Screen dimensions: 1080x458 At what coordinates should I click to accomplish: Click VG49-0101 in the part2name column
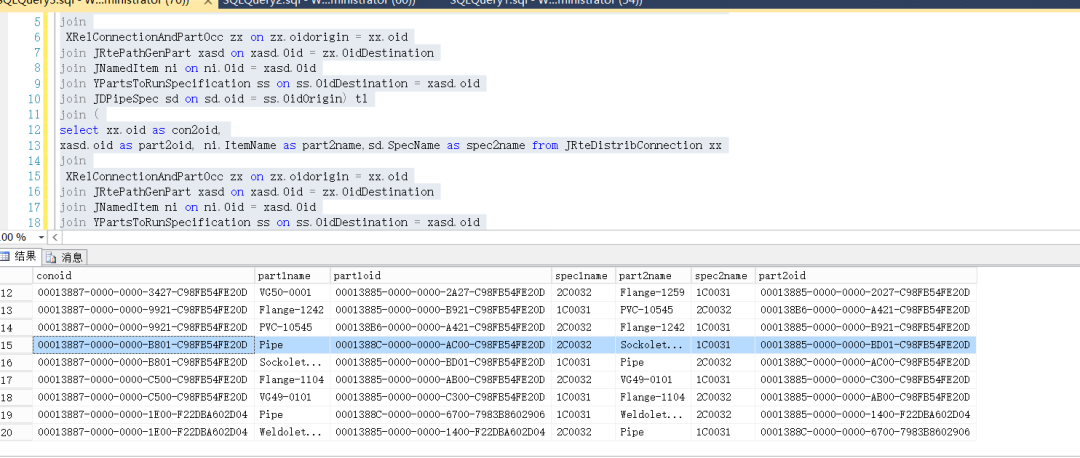coord(653,379)
